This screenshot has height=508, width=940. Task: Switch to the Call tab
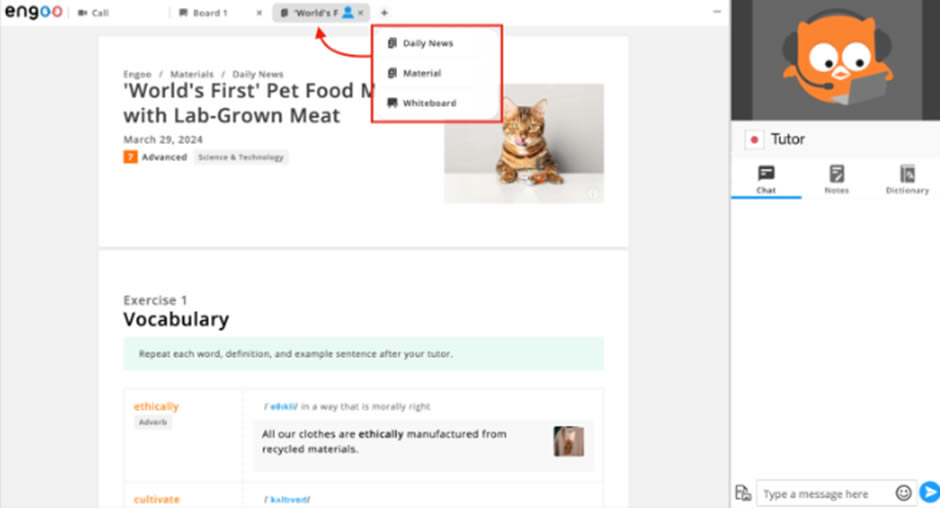(x=93, y=13)
